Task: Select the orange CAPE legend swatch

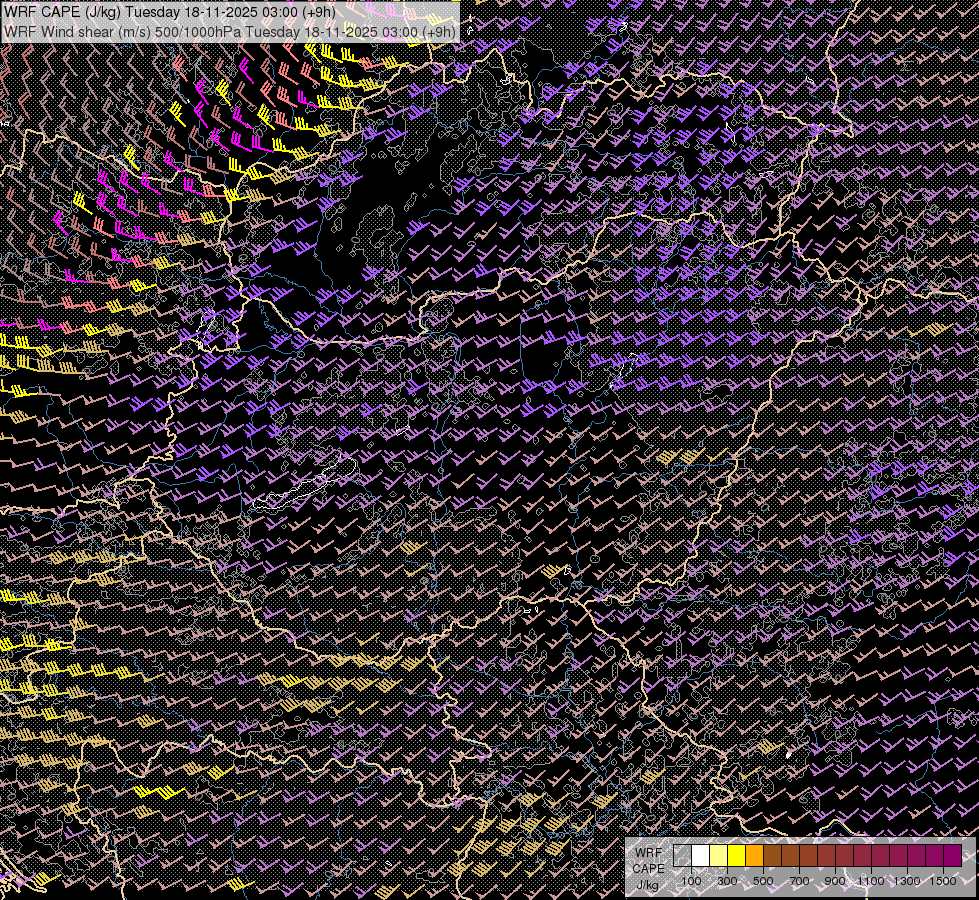Action: pos(754,855)
